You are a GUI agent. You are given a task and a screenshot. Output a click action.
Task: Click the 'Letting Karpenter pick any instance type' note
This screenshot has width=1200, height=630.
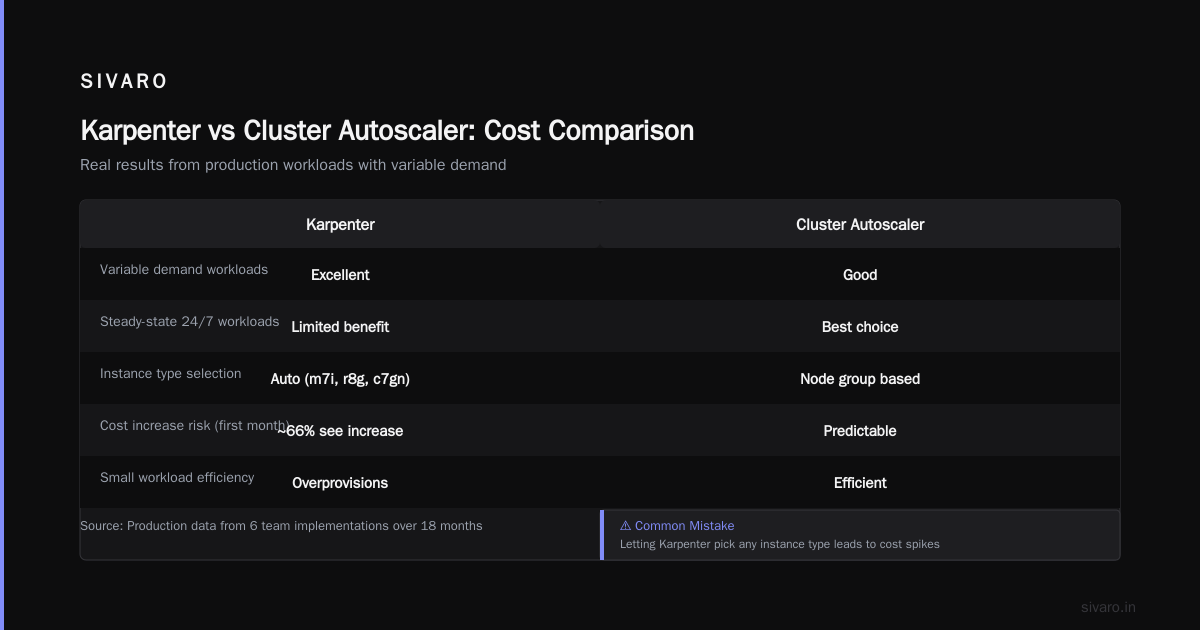click(780, 545)
